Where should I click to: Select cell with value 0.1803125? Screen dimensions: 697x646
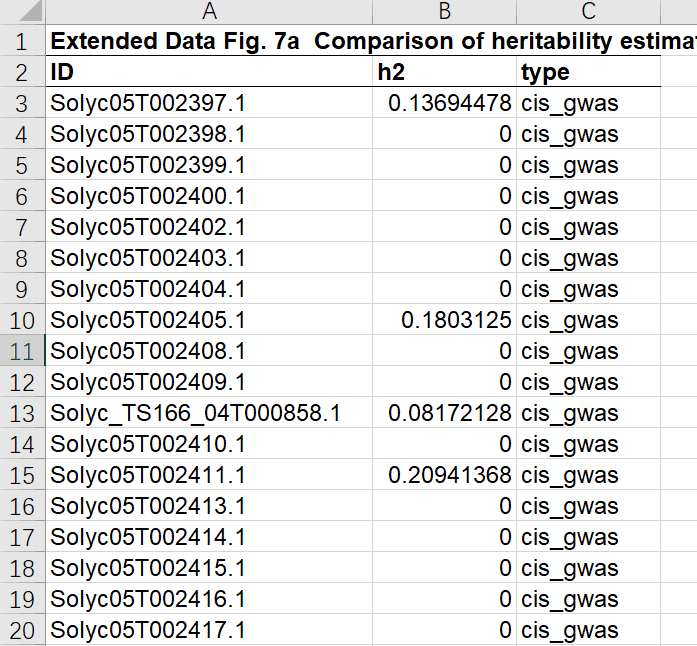[444, 320]
